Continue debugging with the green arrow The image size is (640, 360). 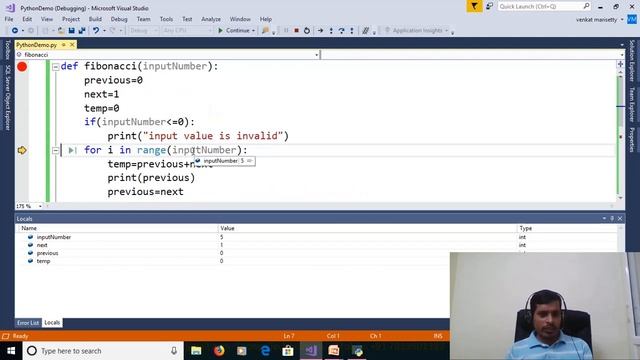click(x=220, y=31)
